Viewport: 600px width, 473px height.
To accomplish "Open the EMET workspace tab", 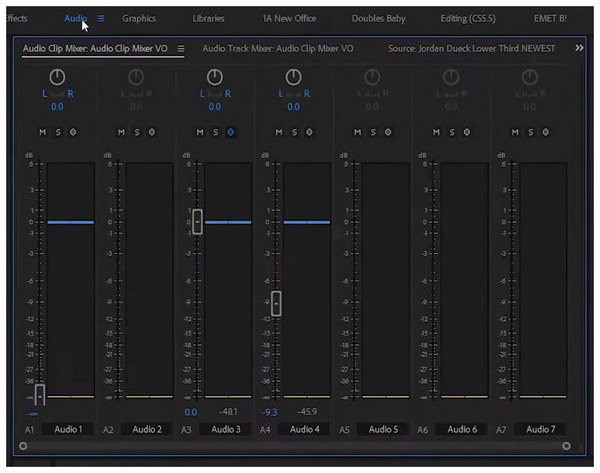I will coord(550,18).
